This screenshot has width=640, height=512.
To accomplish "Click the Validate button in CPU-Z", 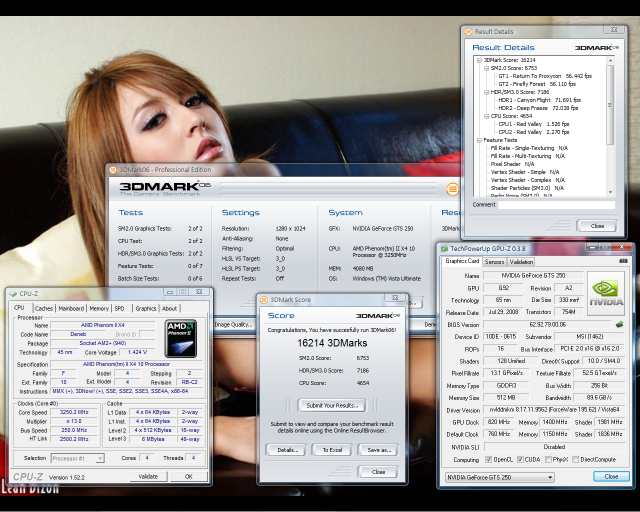I will pos(148,476).
